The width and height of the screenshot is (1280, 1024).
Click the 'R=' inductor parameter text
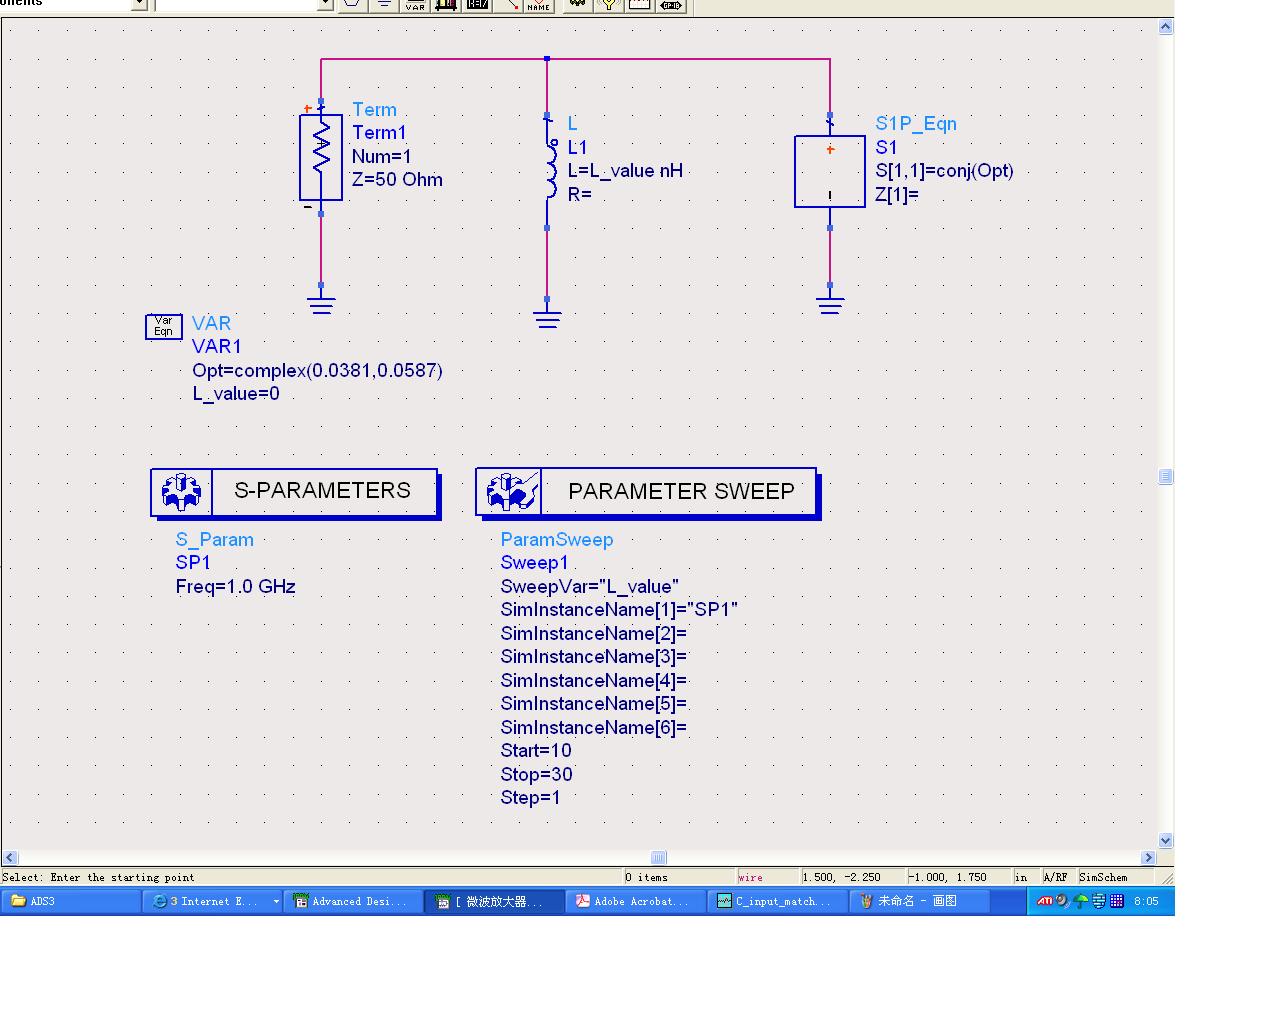coord(580,195)
